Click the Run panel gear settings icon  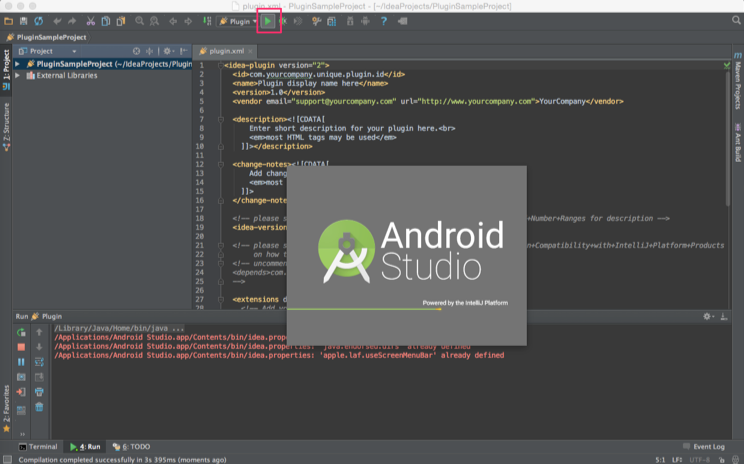pyautogui.click(x=708, y=316)
